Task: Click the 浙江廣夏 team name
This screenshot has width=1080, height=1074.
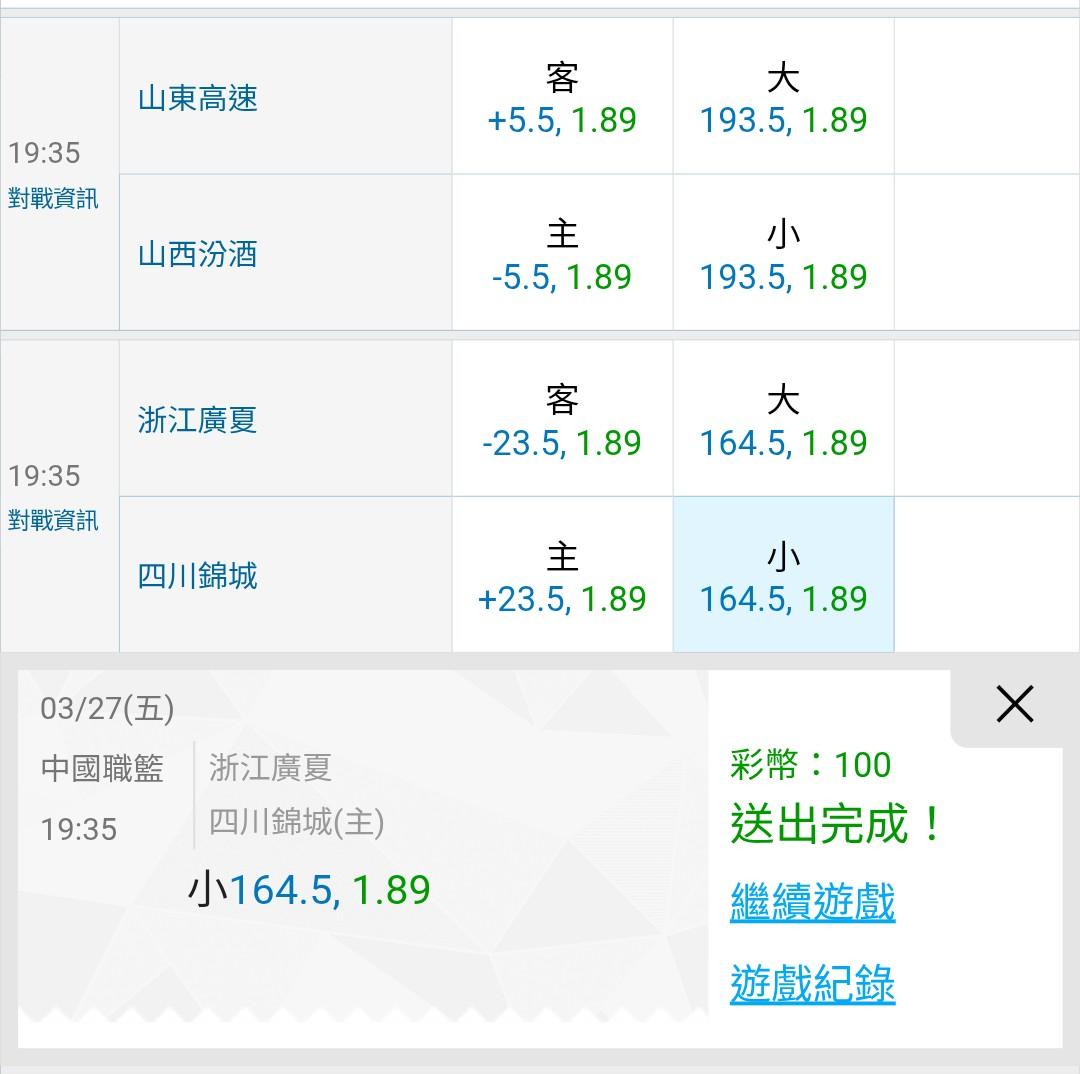Action: (x=198, y=420)
